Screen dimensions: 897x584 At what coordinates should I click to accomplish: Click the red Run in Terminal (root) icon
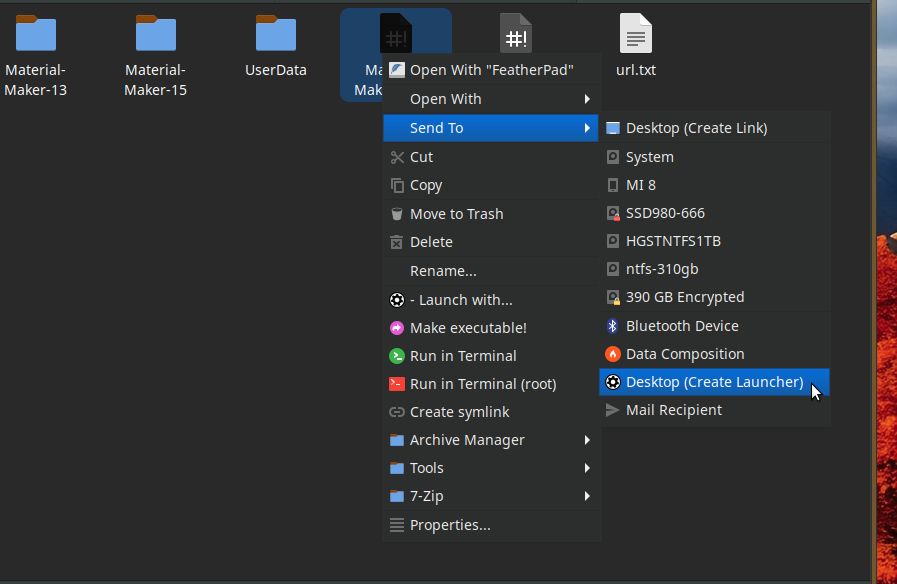(397, 384)
